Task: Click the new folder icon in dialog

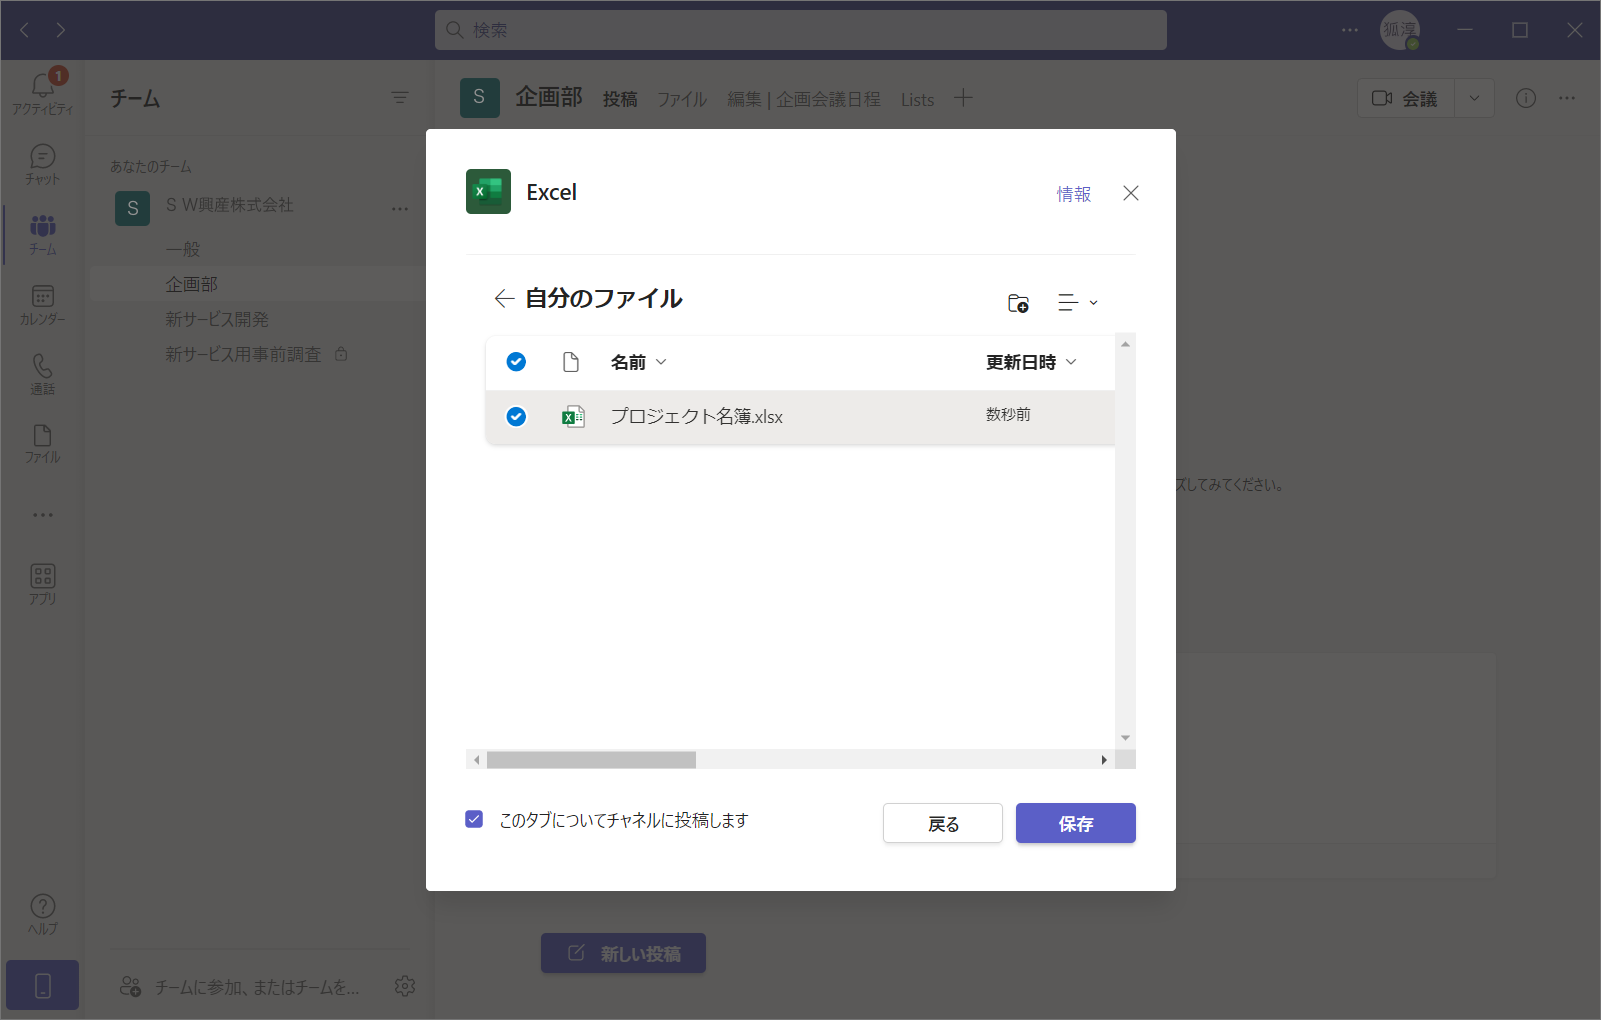Action: tap(1018, 303)
